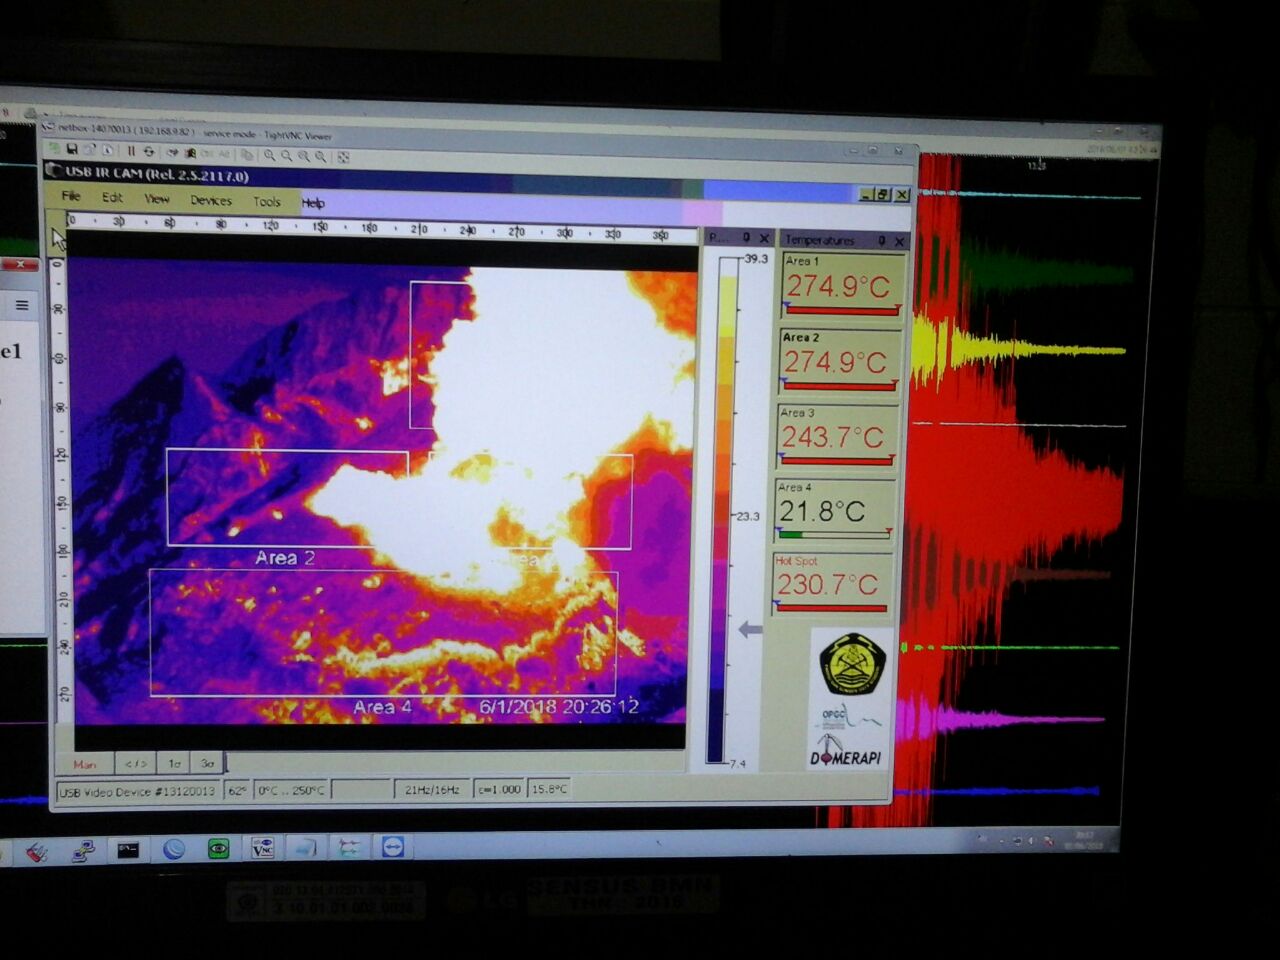Open the command prompt taskbar icon
The height and width of the screenshot is (960, 1280).
[128, 850]
